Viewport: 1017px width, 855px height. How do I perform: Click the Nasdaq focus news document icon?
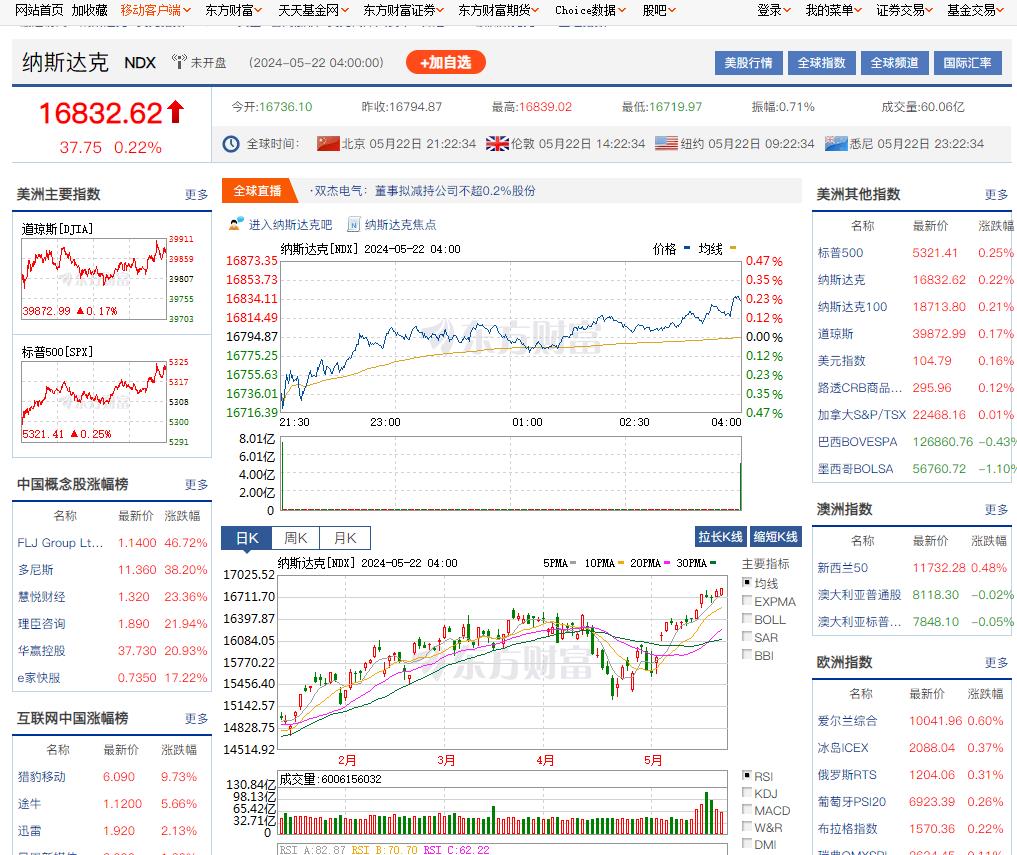tap(353, 224)
